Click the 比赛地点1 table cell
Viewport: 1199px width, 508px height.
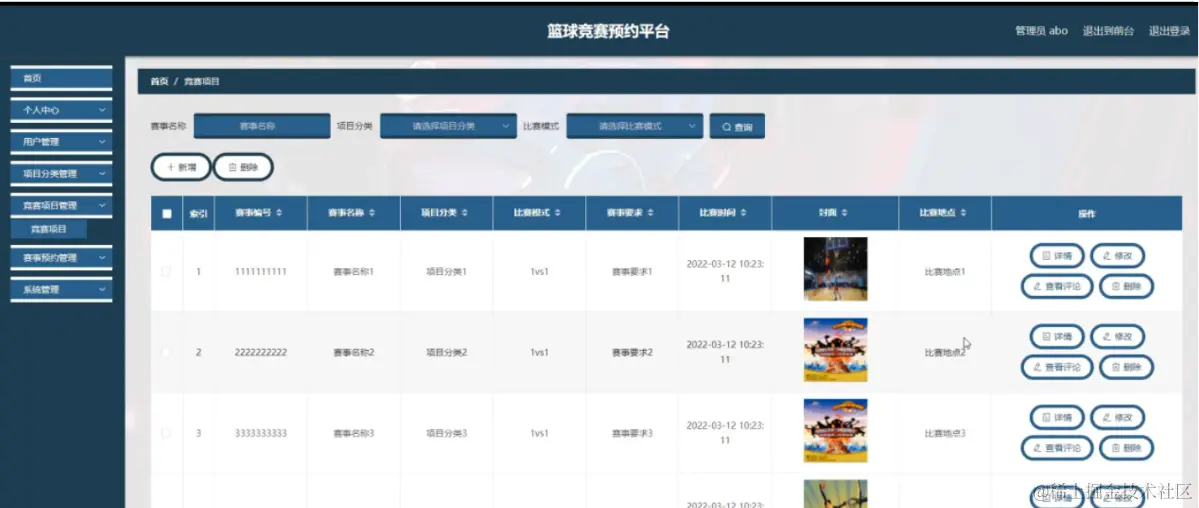[x=945, y=272]
